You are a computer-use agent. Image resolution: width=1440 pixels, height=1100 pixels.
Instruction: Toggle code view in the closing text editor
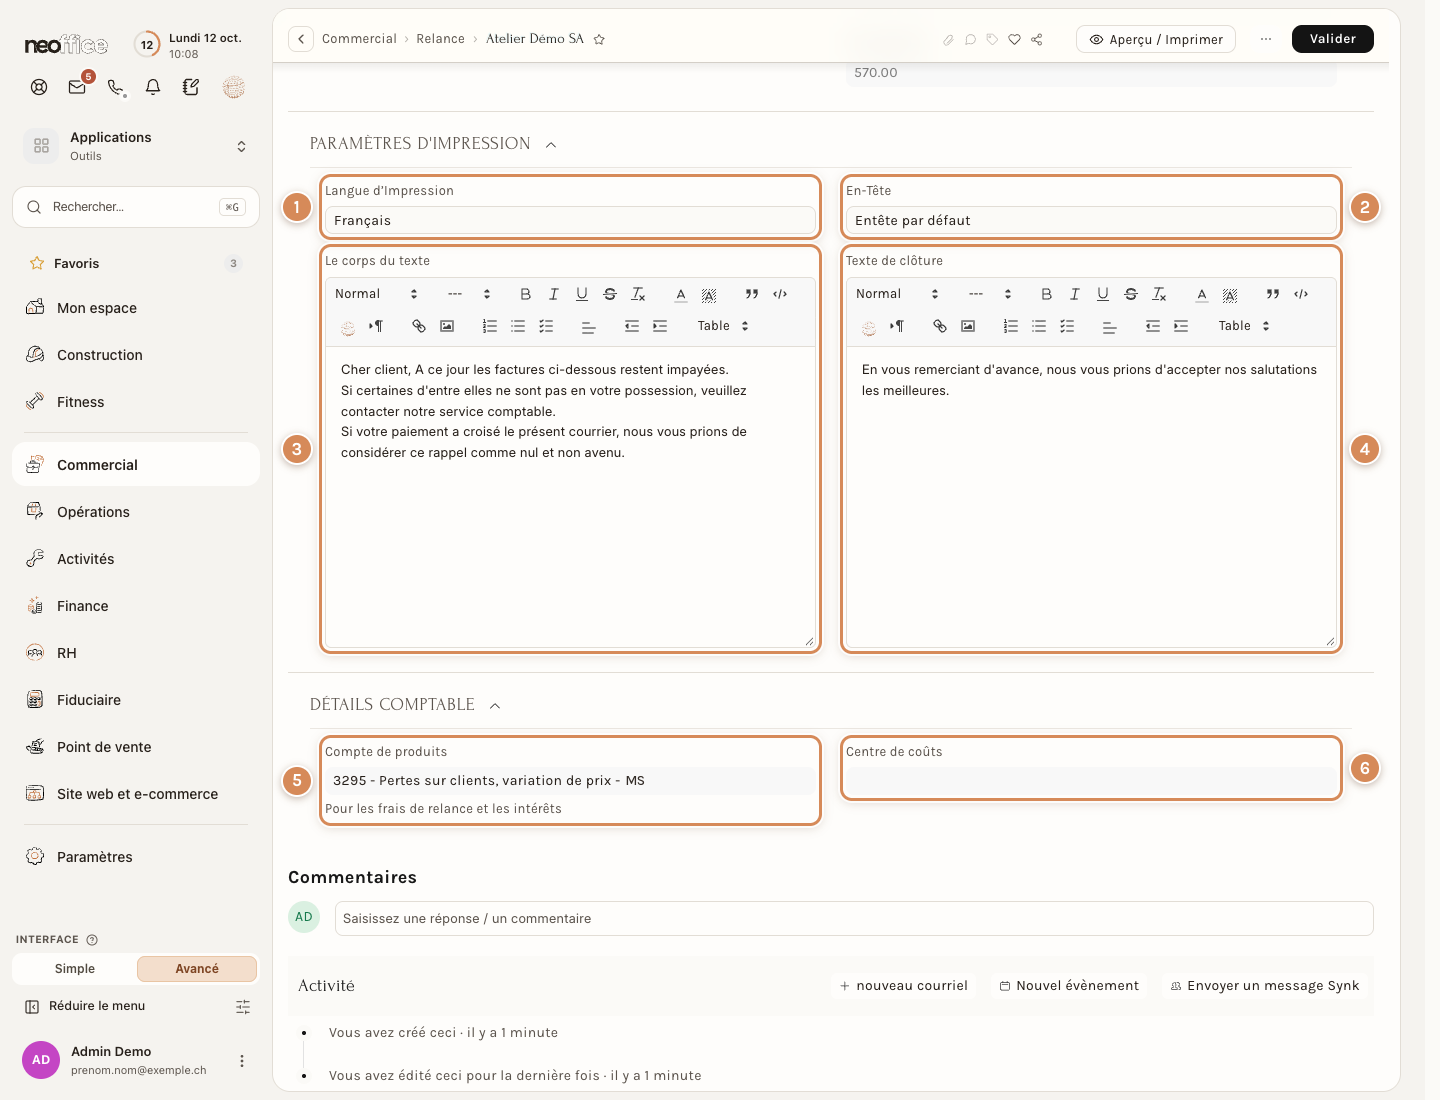pyautogui.click(x=1301, y=294)
